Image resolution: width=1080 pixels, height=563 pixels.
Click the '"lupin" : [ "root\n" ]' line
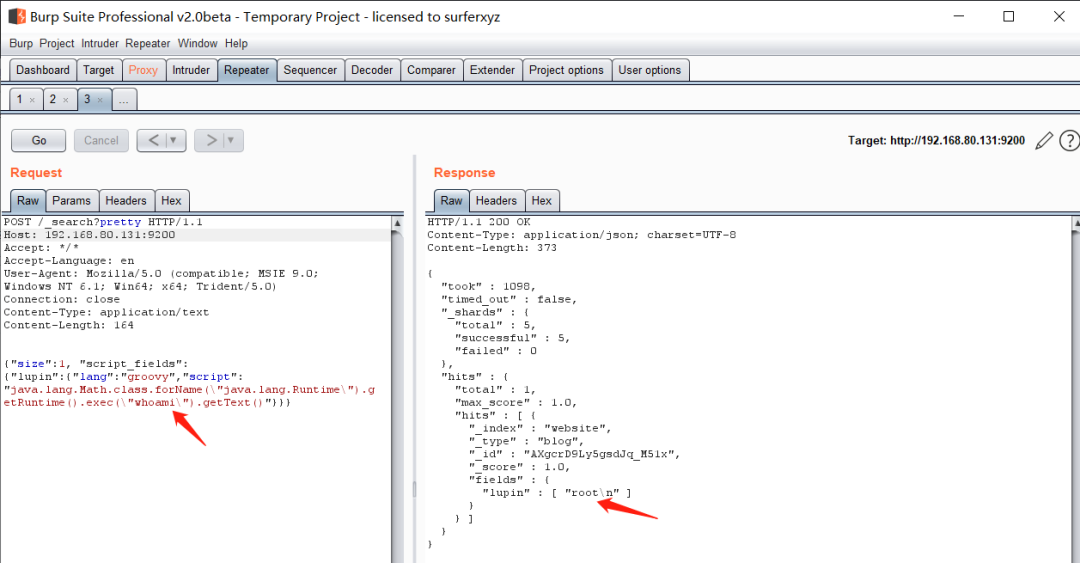[x=557, y=493]
